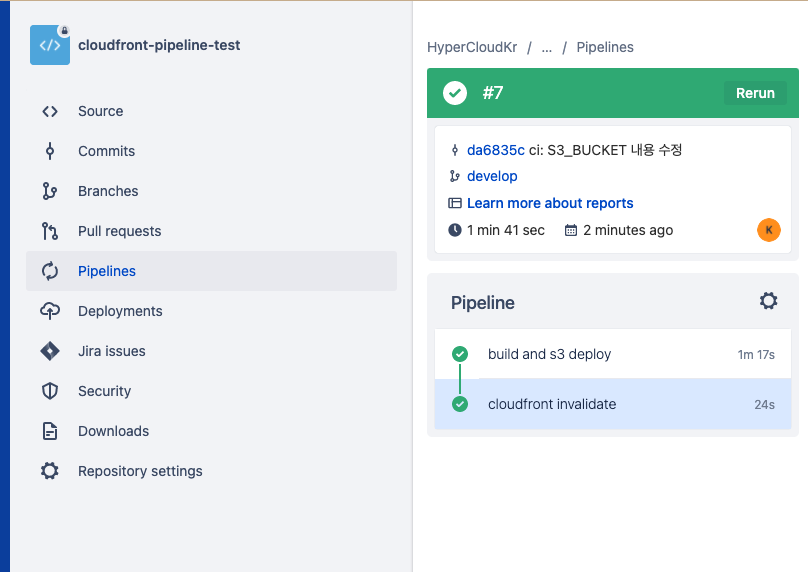This screenshot has width=808, height=572.
Task: Click the reports panel icon
Action: pos(454,203)
